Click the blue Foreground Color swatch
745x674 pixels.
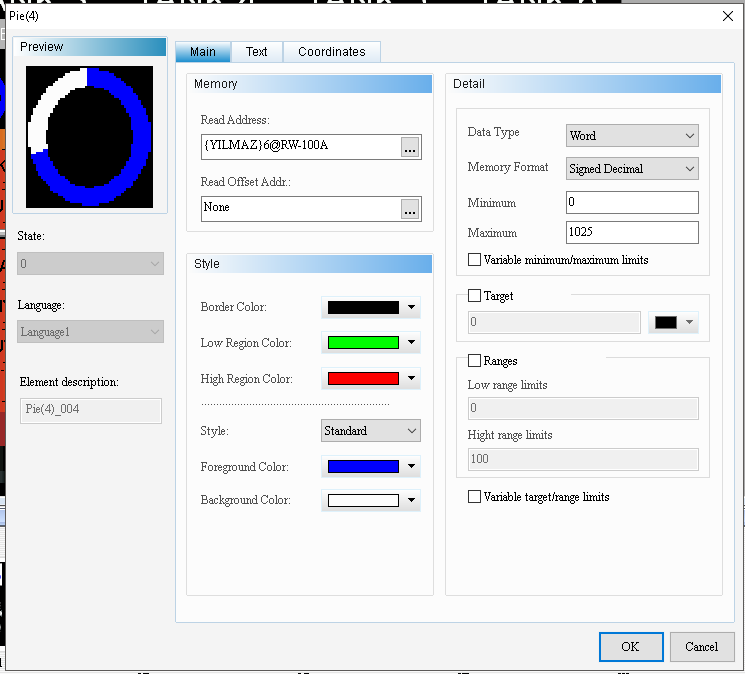click(363, 466)
